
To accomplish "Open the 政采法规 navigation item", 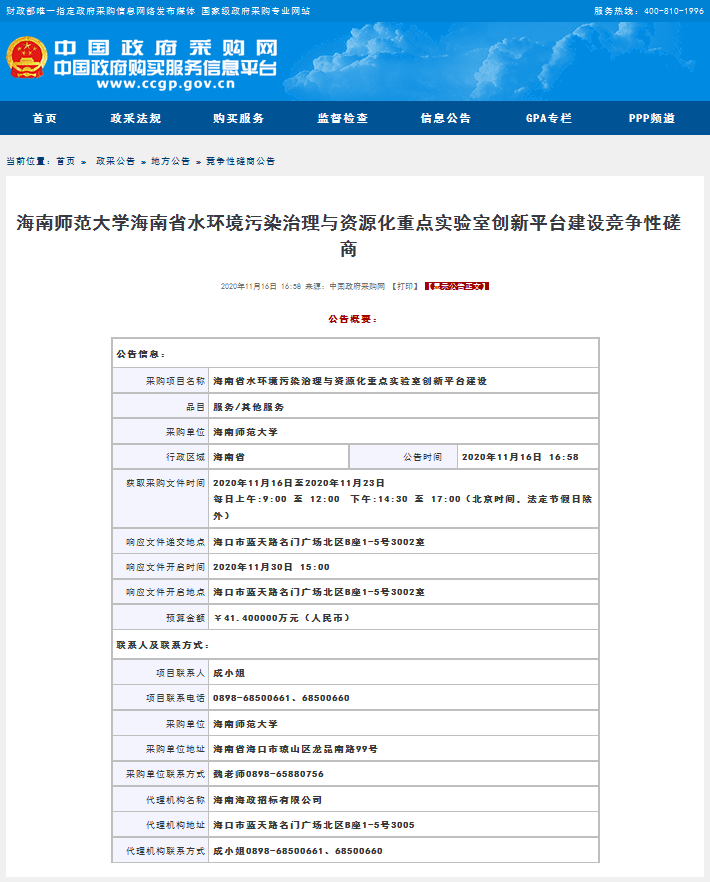I will (136, 118).
